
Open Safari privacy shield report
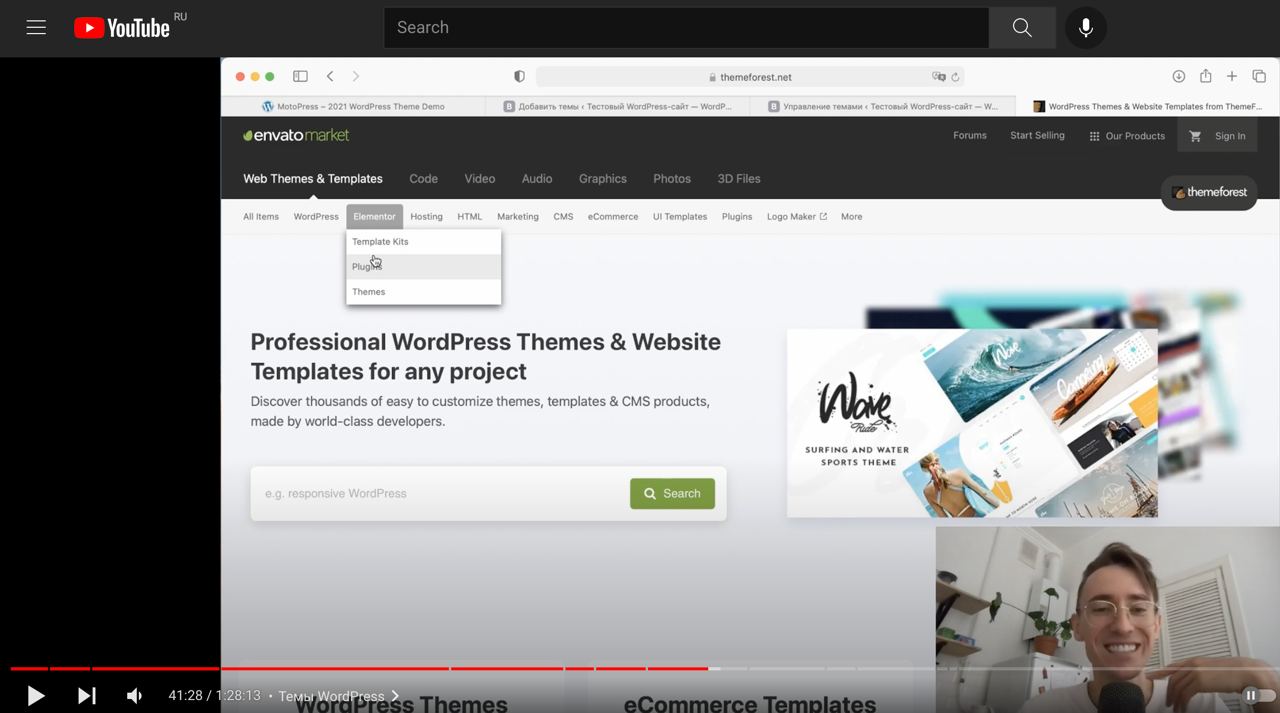[519, 76]
